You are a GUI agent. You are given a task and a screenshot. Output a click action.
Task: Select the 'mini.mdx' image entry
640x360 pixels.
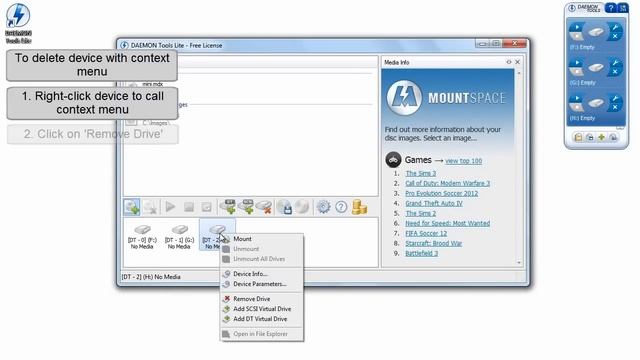(x=153, y=84)
